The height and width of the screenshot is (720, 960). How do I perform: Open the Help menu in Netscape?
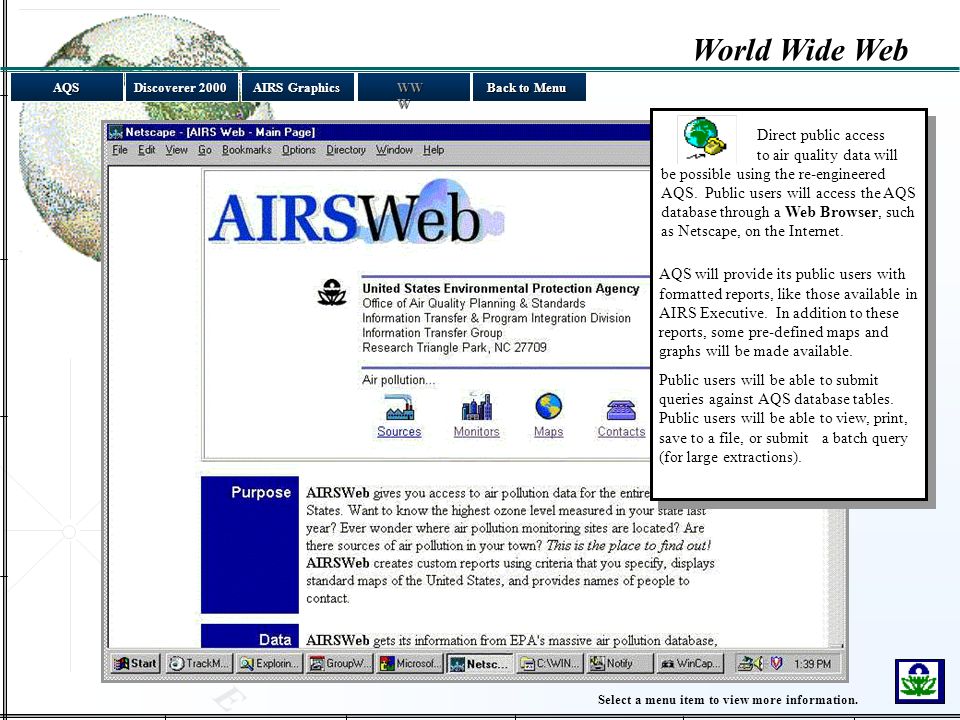coord(433,150)
